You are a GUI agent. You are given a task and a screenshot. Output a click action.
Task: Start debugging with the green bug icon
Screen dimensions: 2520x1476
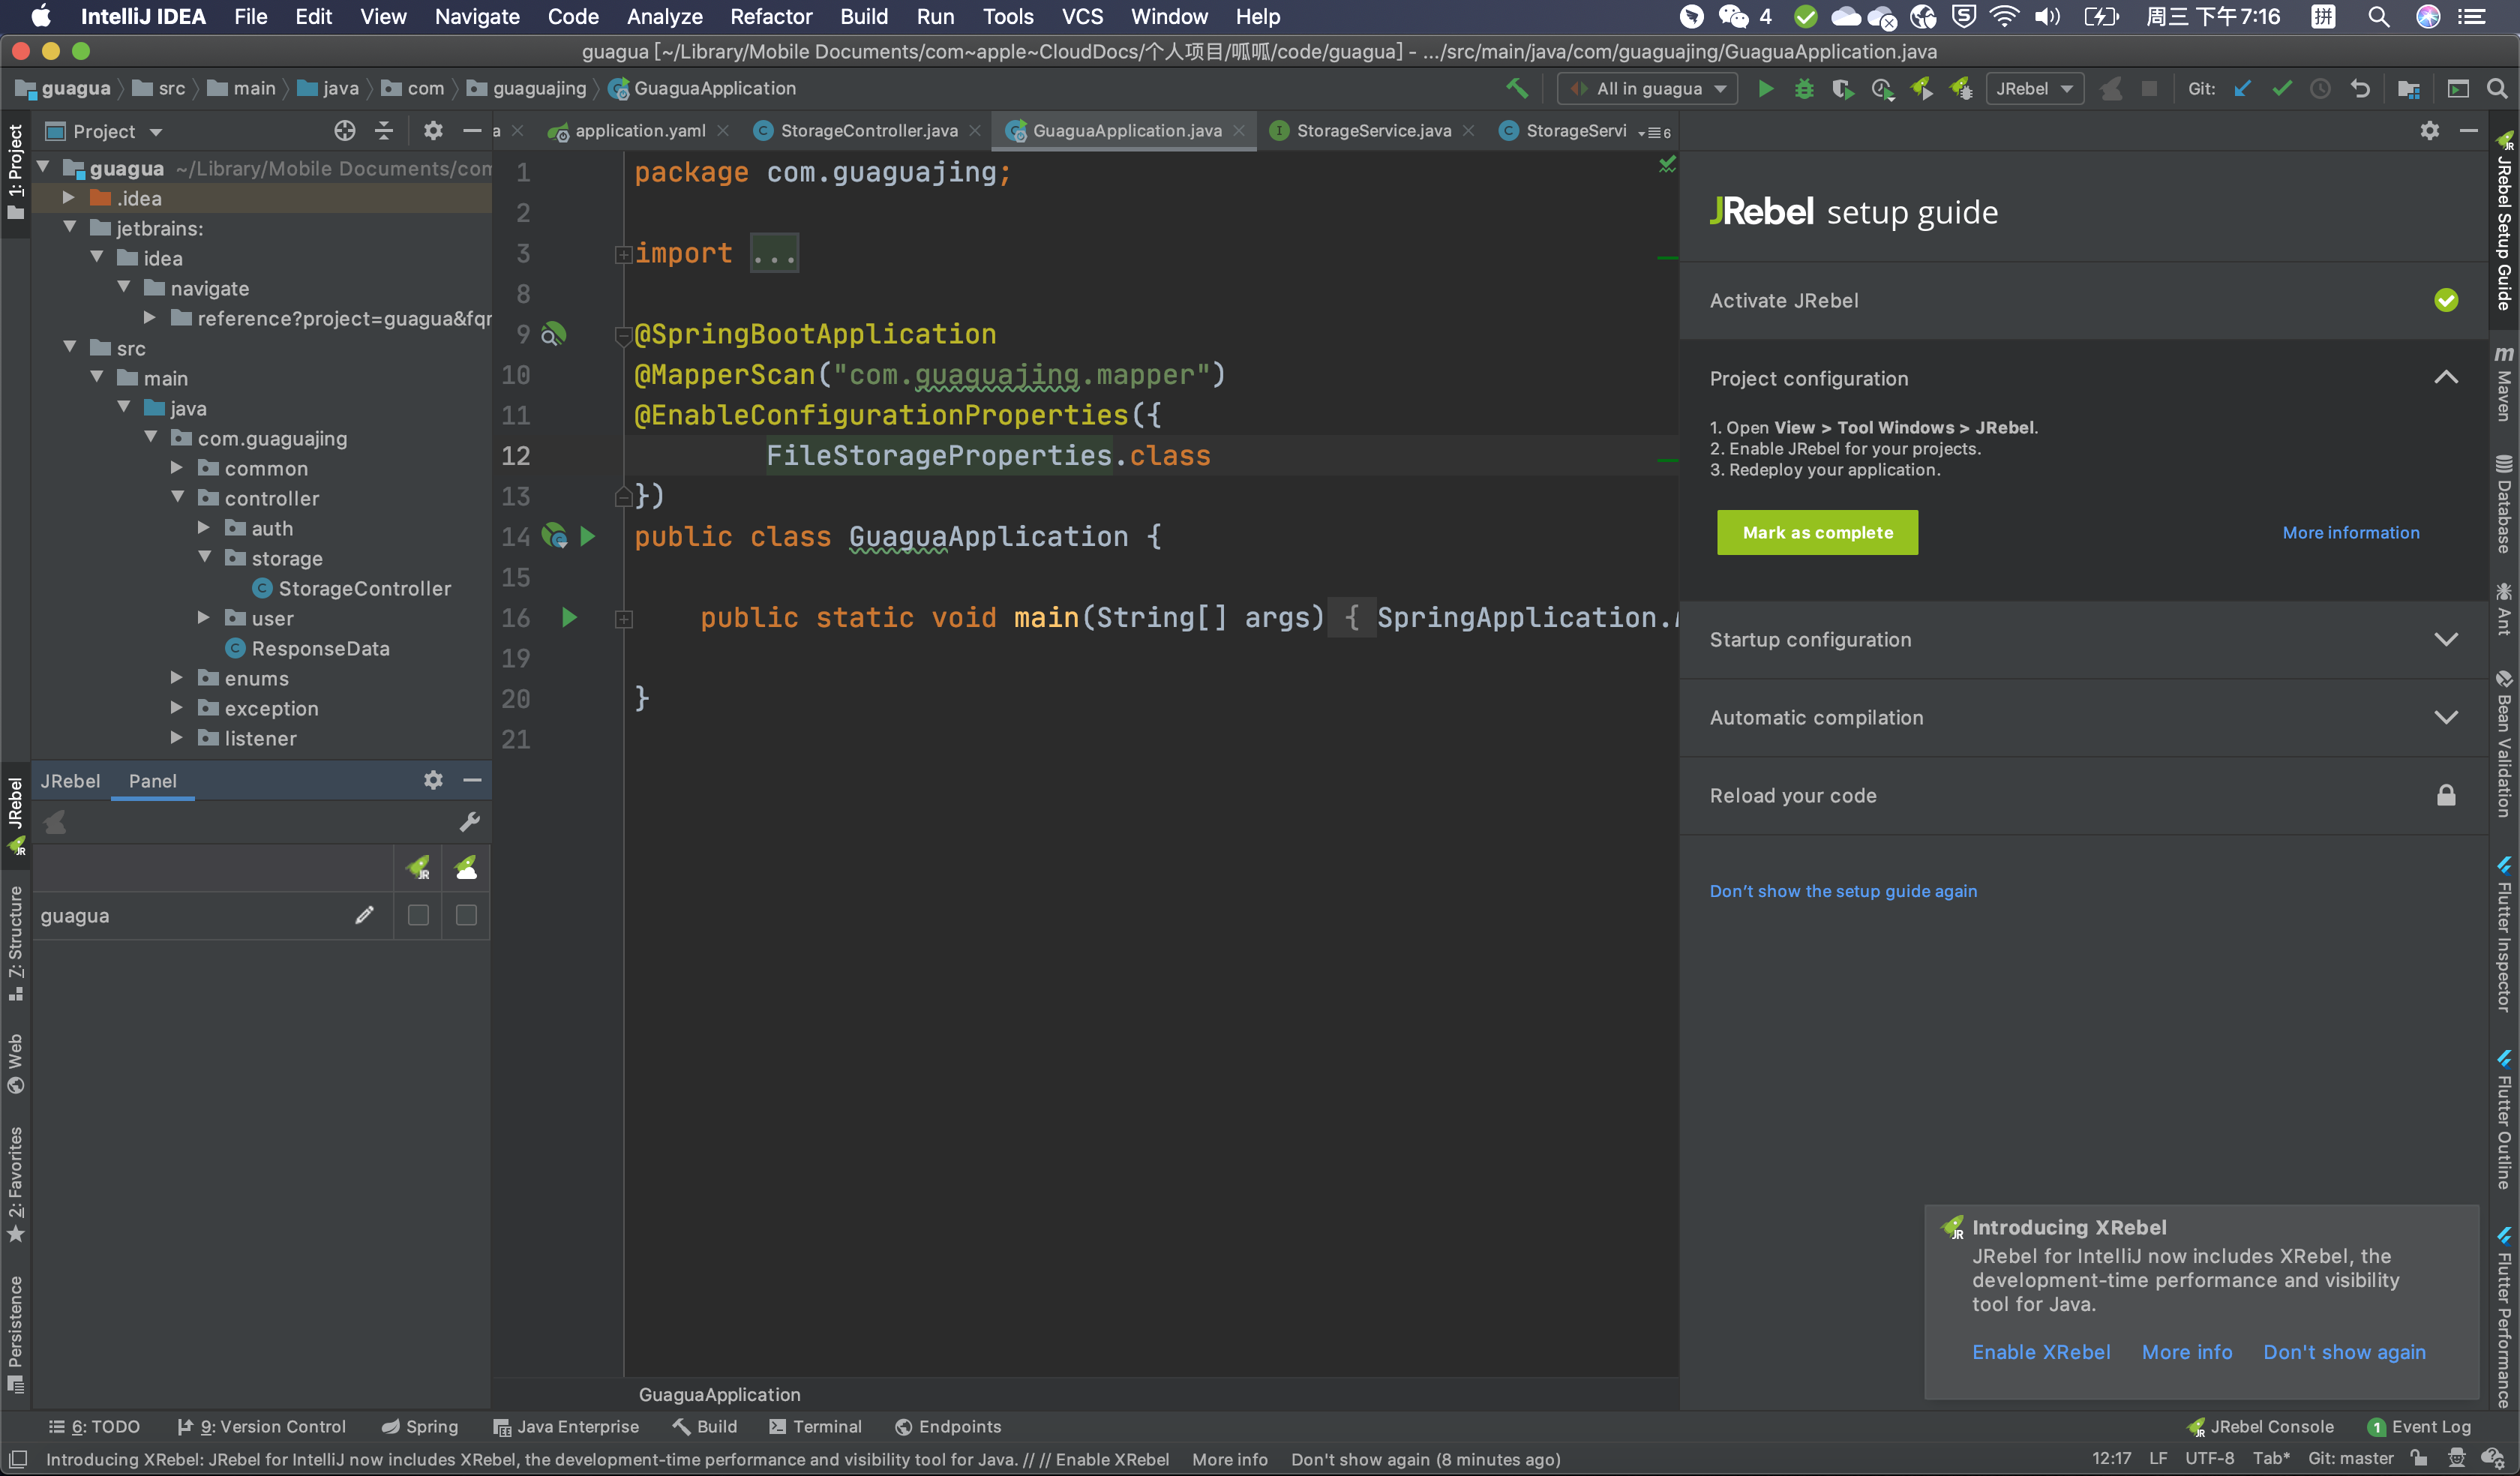(x=1803, y=89)
